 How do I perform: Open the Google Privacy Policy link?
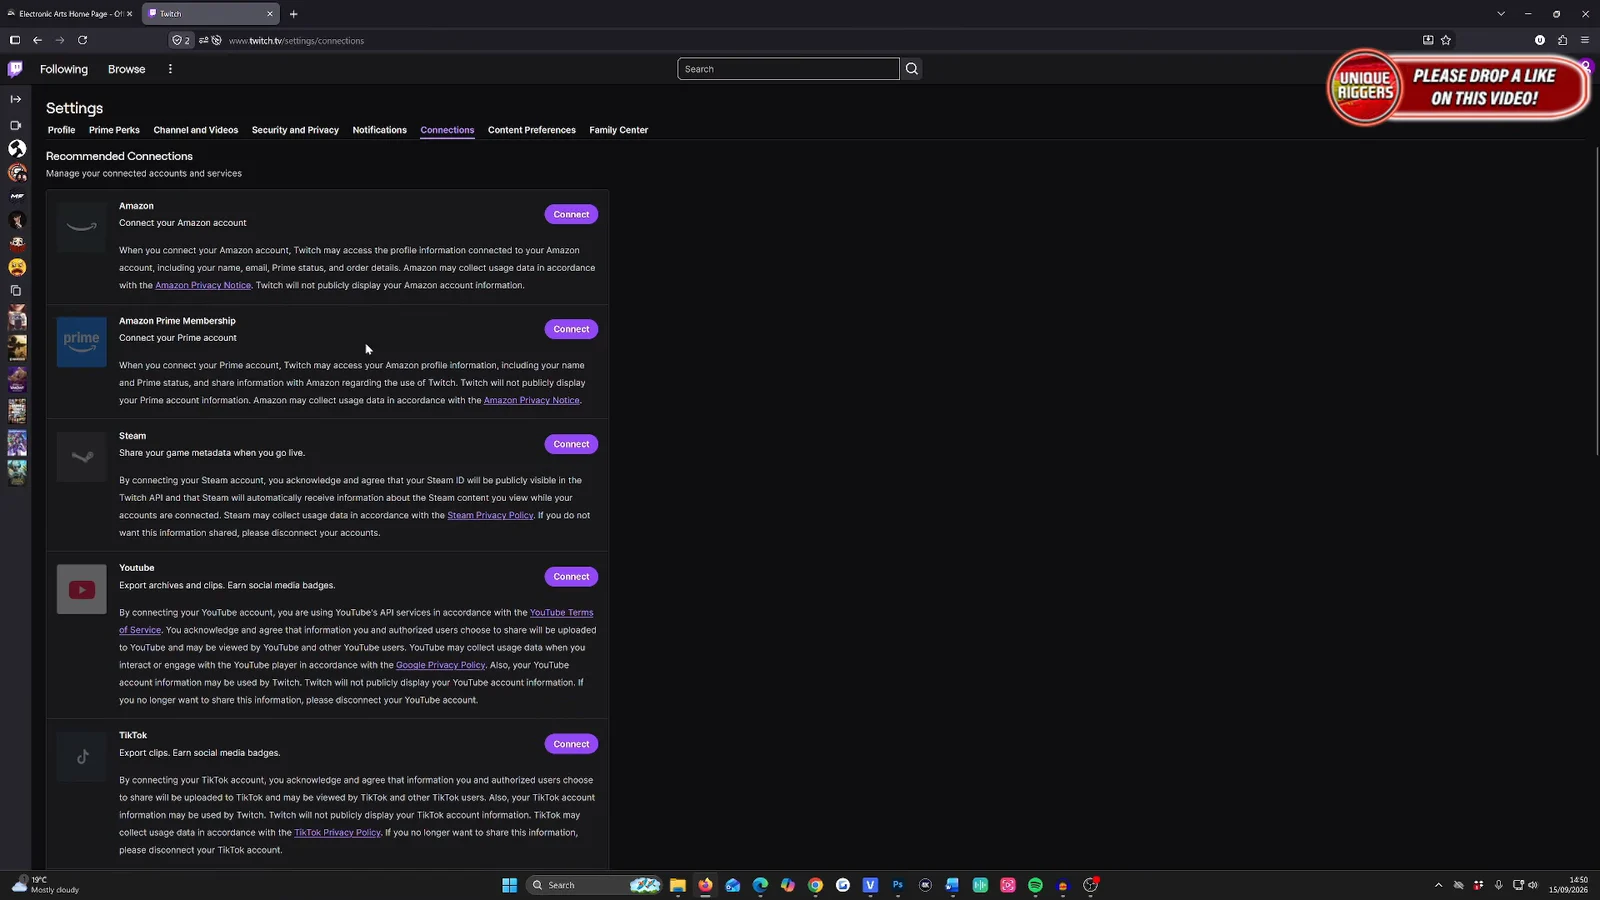point(440,665)
